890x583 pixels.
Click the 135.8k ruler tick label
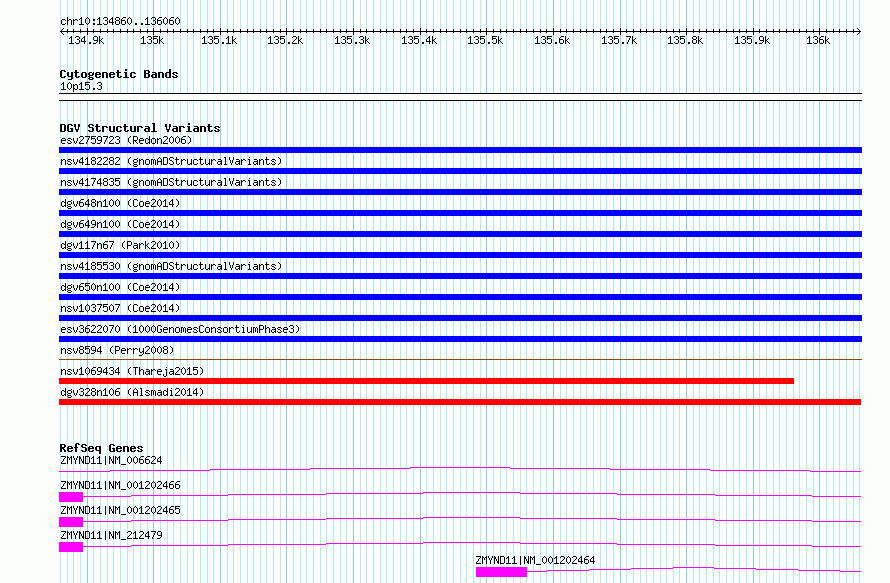click(x=685, y=40)
